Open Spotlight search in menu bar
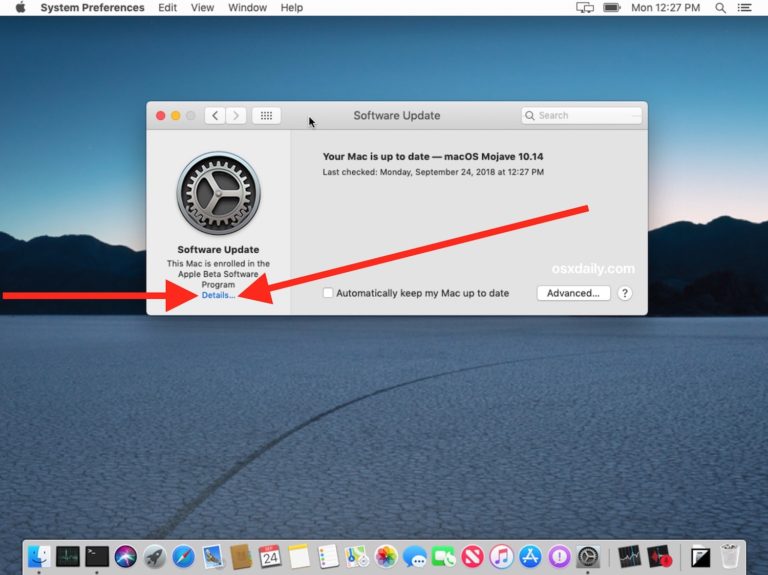Image resolution: width=768 pixels, height=575 pixels. click(x=720, y=8)
